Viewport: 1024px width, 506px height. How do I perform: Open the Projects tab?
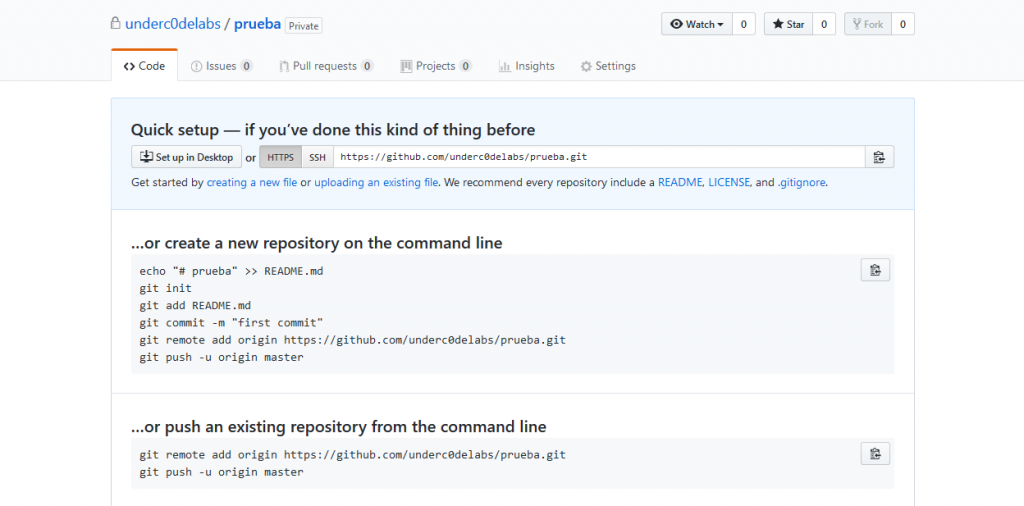tap(436, 66)
